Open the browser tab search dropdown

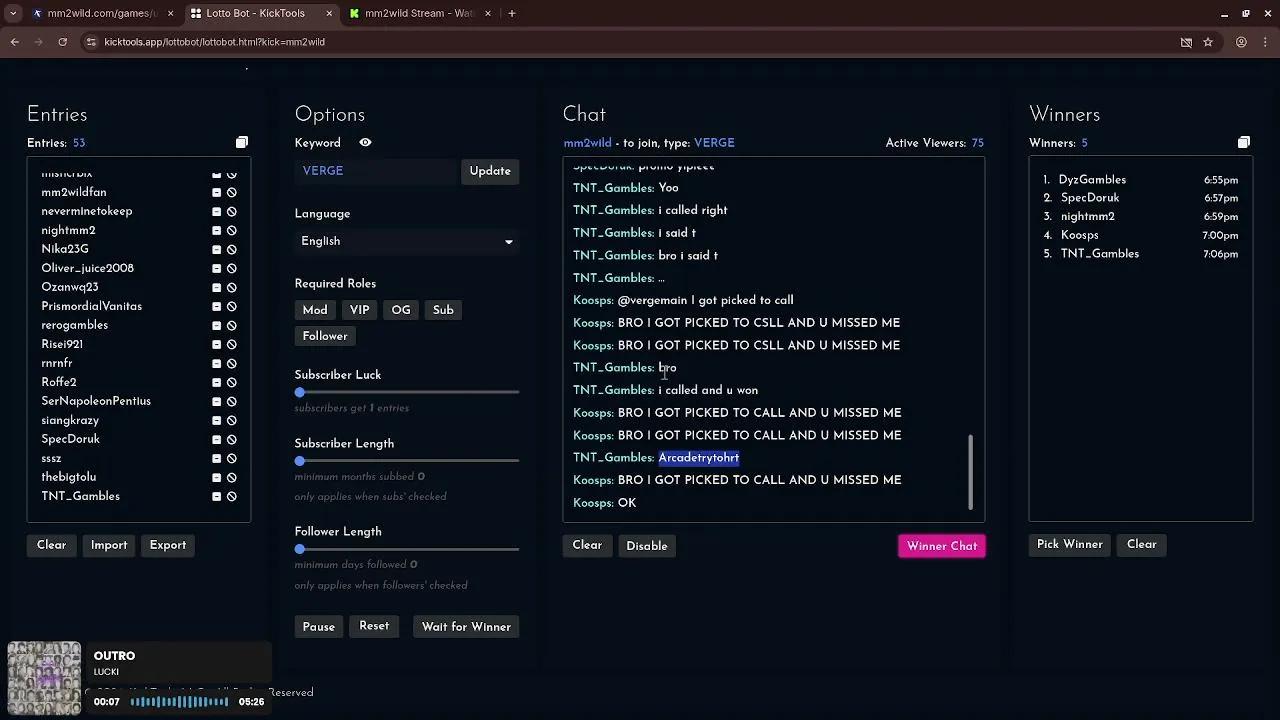tap(13, 13)
